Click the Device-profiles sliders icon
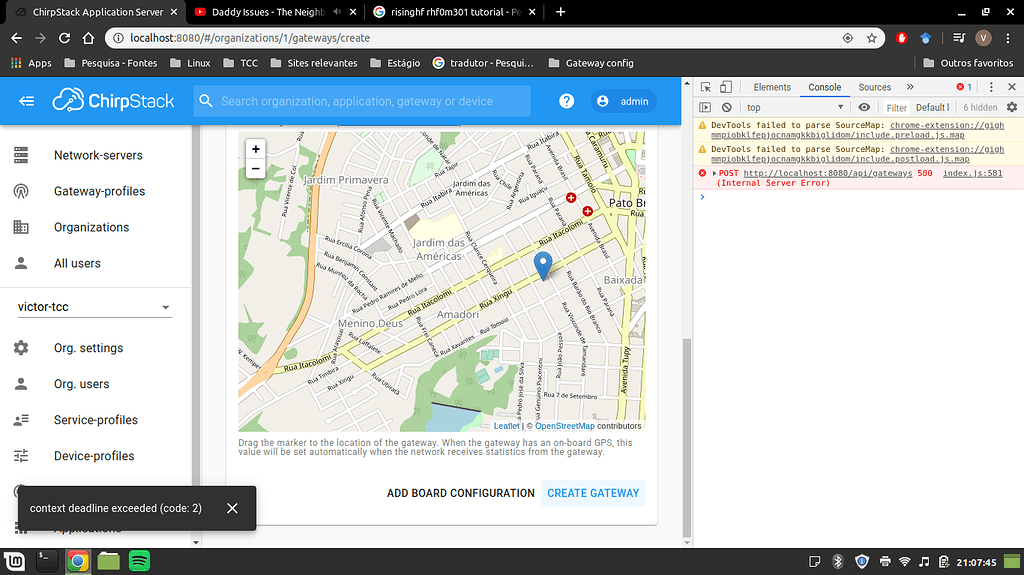1024x575 pixels. click(21, 456)
